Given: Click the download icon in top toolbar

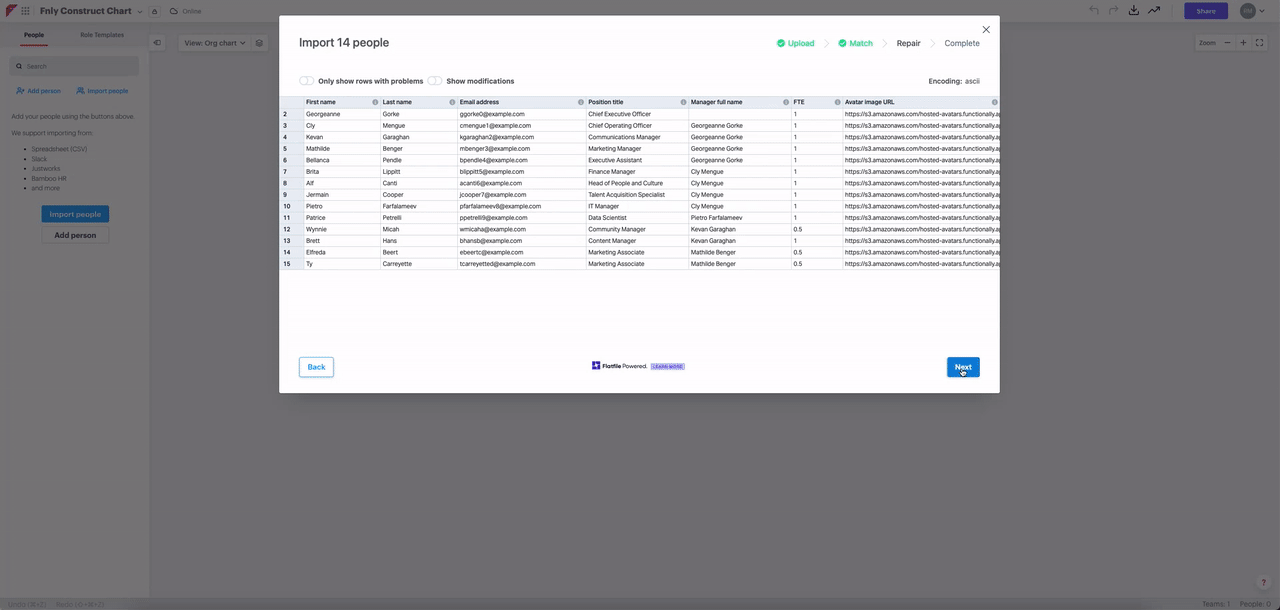Looking at the screenshot, I should click(1133, 11).
